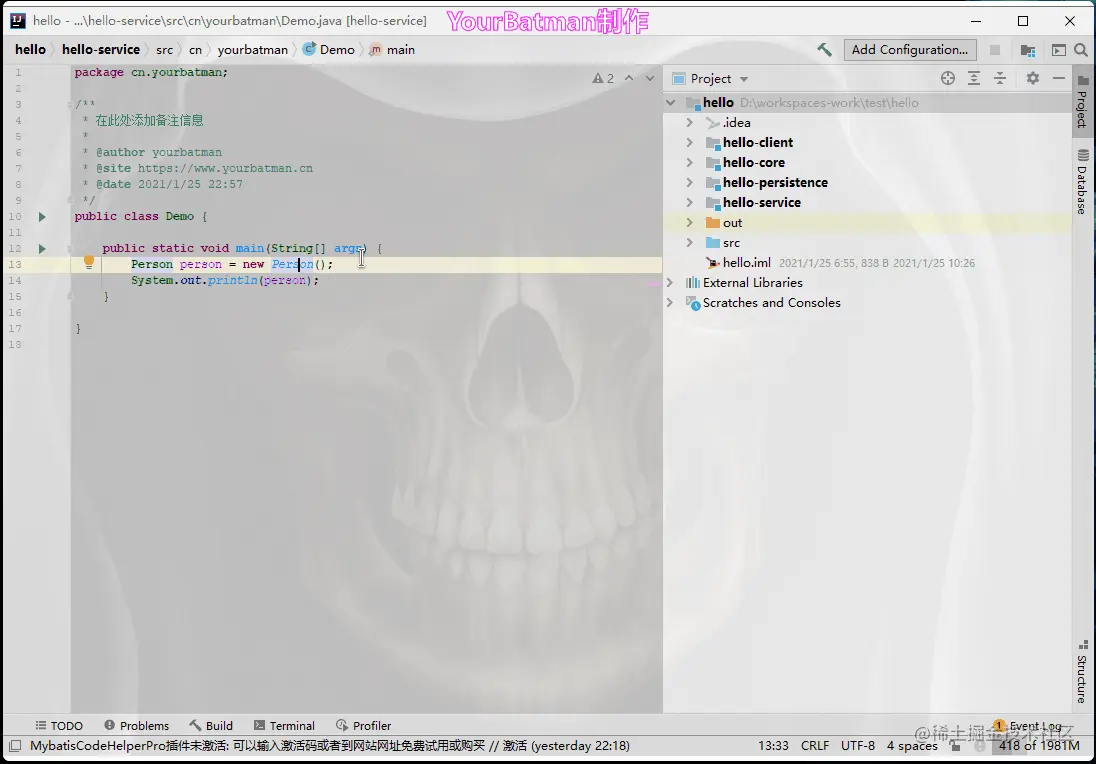The image size is (1096, 764).
Task: Click Select Opened File target icon
Action: [948, 78]
